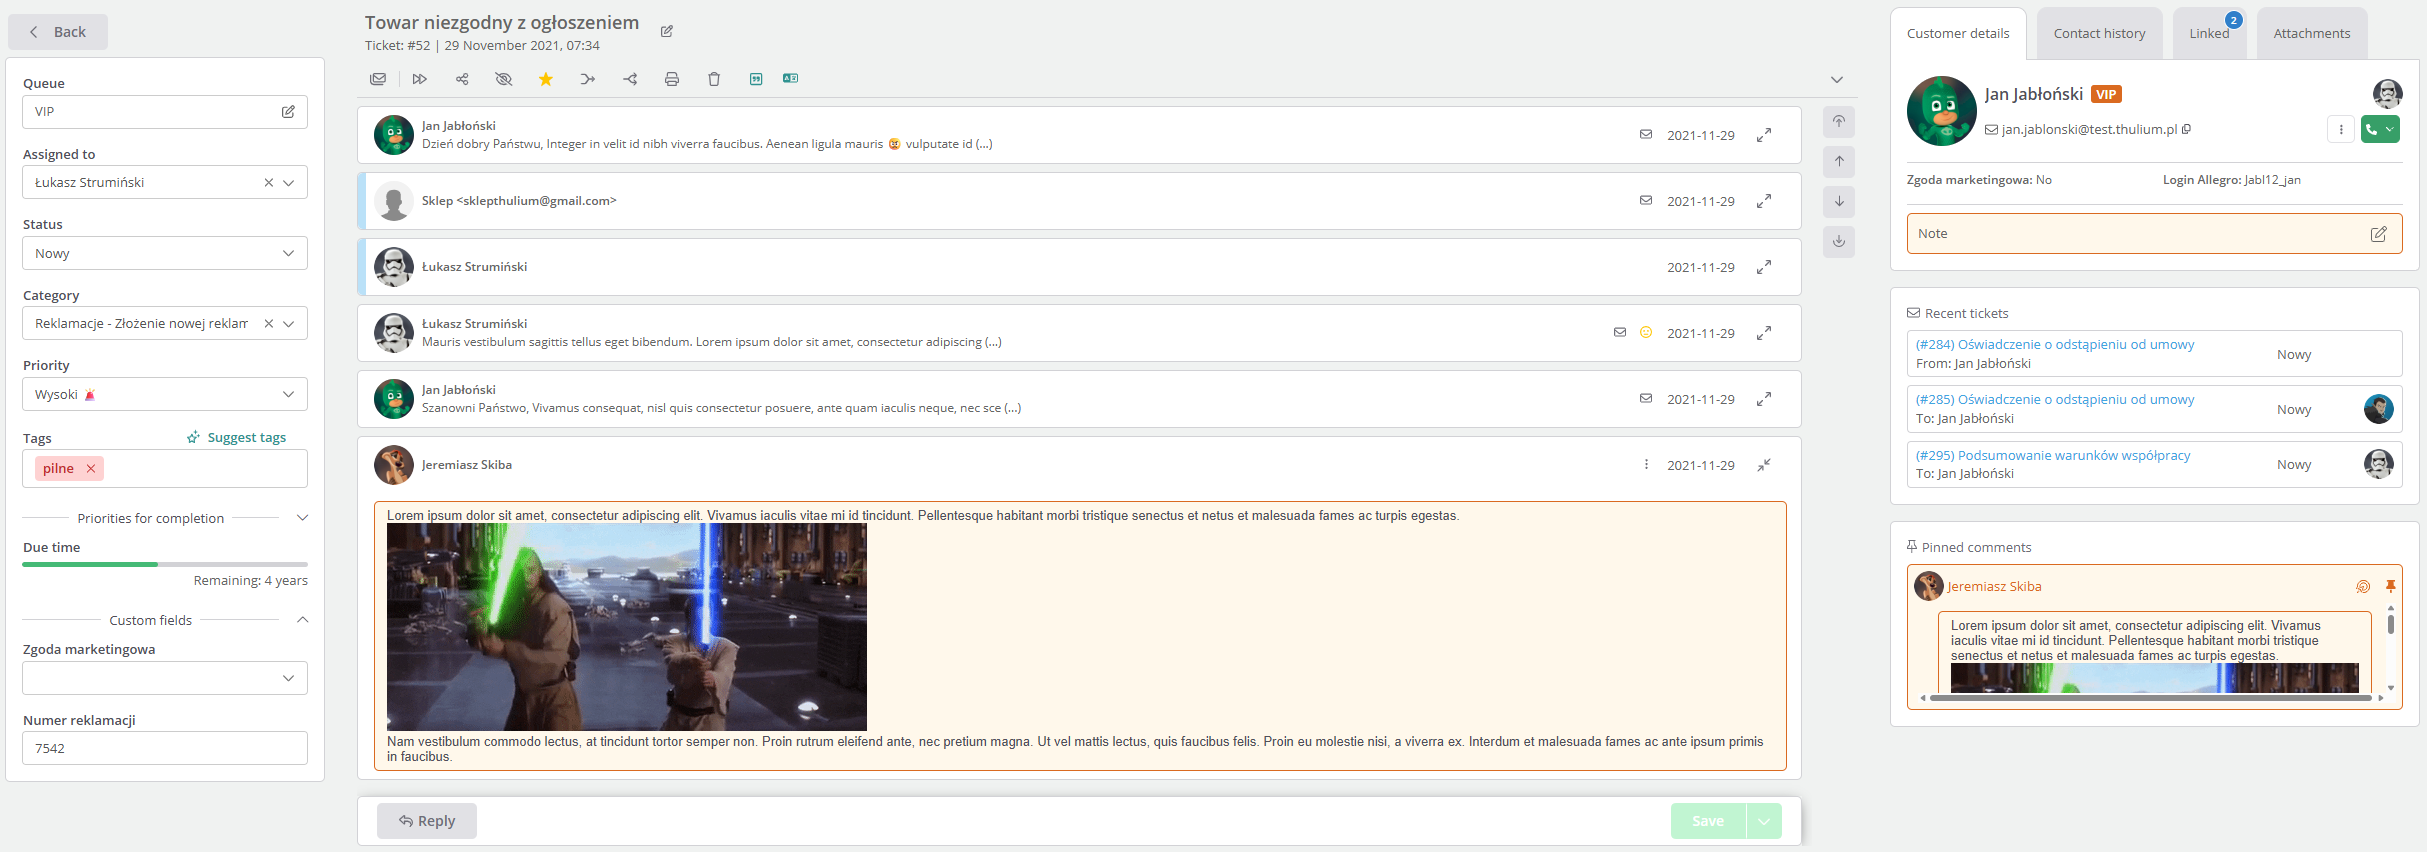Jump to first message navigation icon
Viewport: 2427px width, 852px height.
(1839, 121)
